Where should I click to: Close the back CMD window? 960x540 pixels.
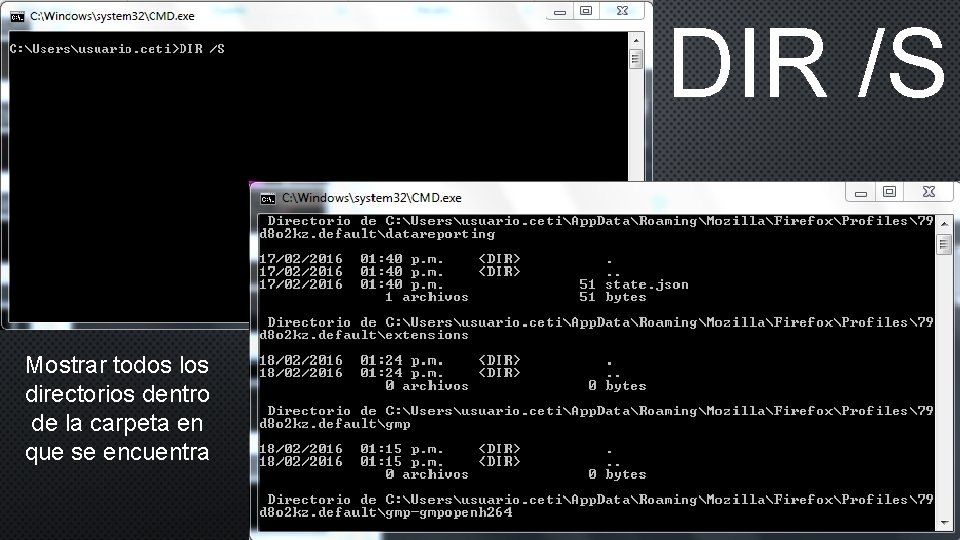(x=622, y=11)
